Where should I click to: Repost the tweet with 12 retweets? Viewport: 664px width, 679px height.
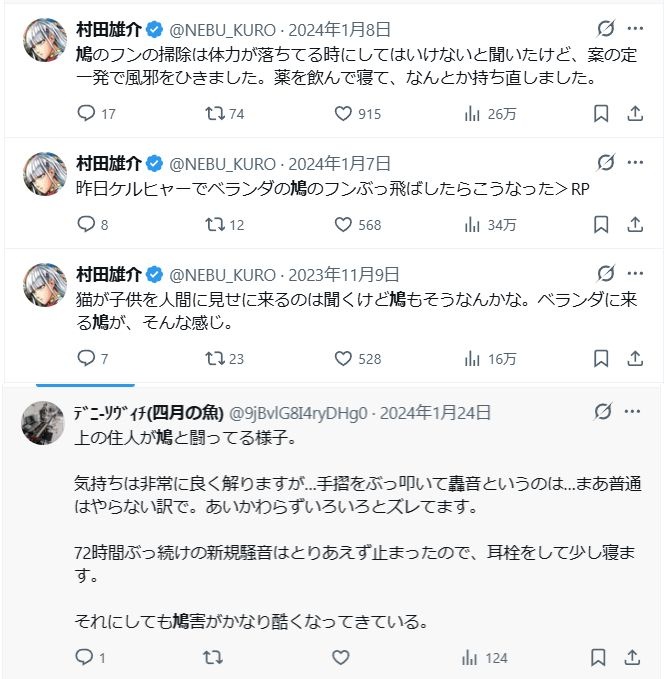(224, 225)
